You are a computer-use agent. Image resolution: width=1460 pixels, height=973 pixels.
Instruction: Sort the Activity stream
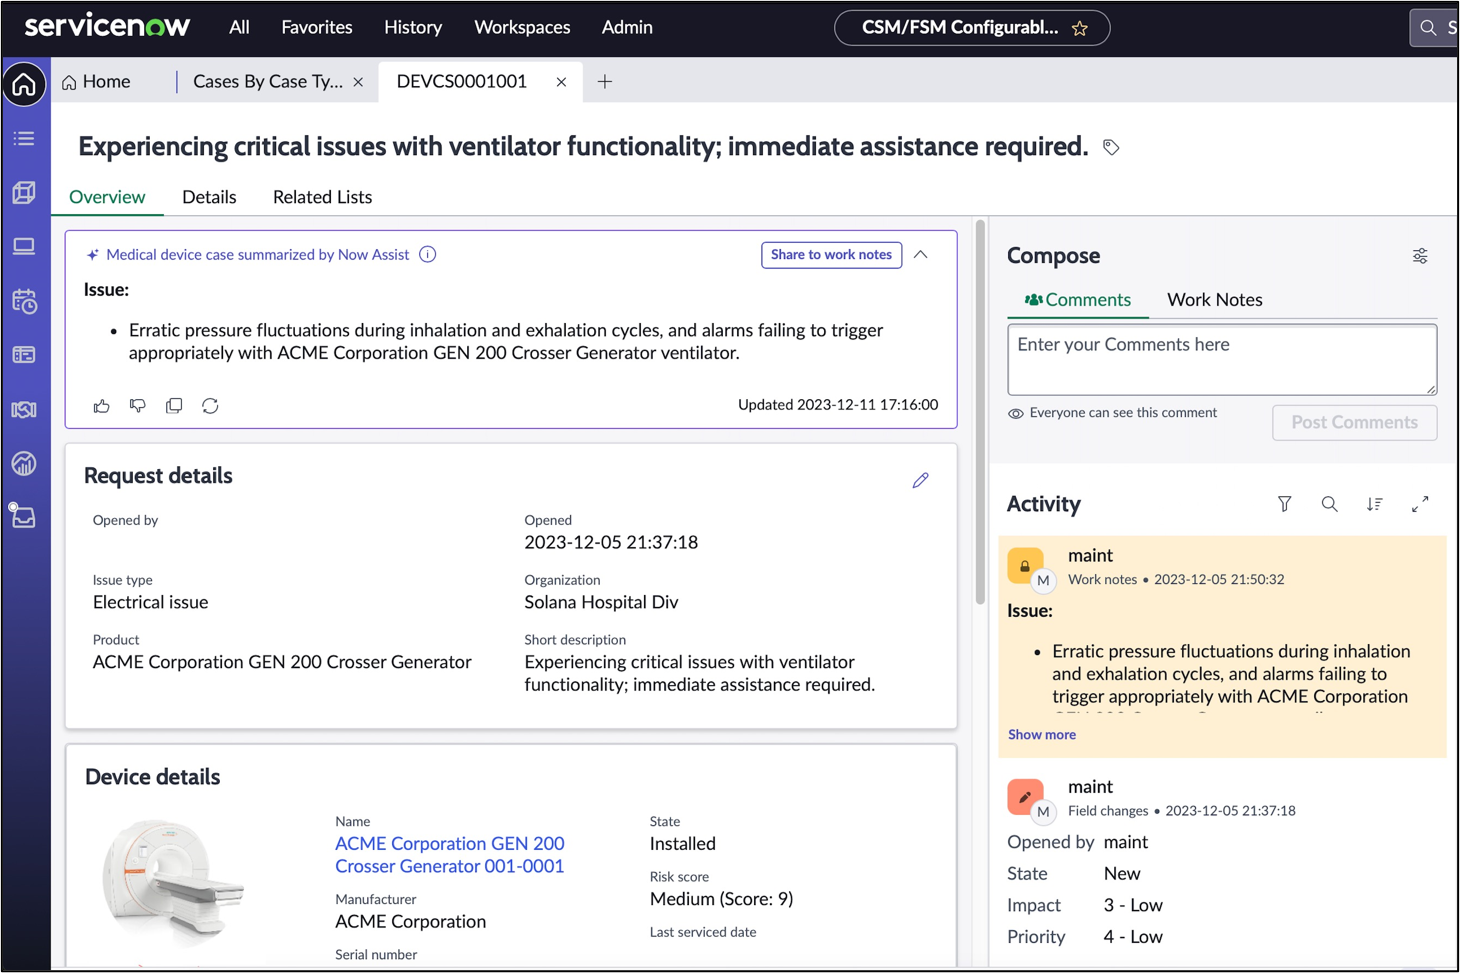pos(1375,504)
